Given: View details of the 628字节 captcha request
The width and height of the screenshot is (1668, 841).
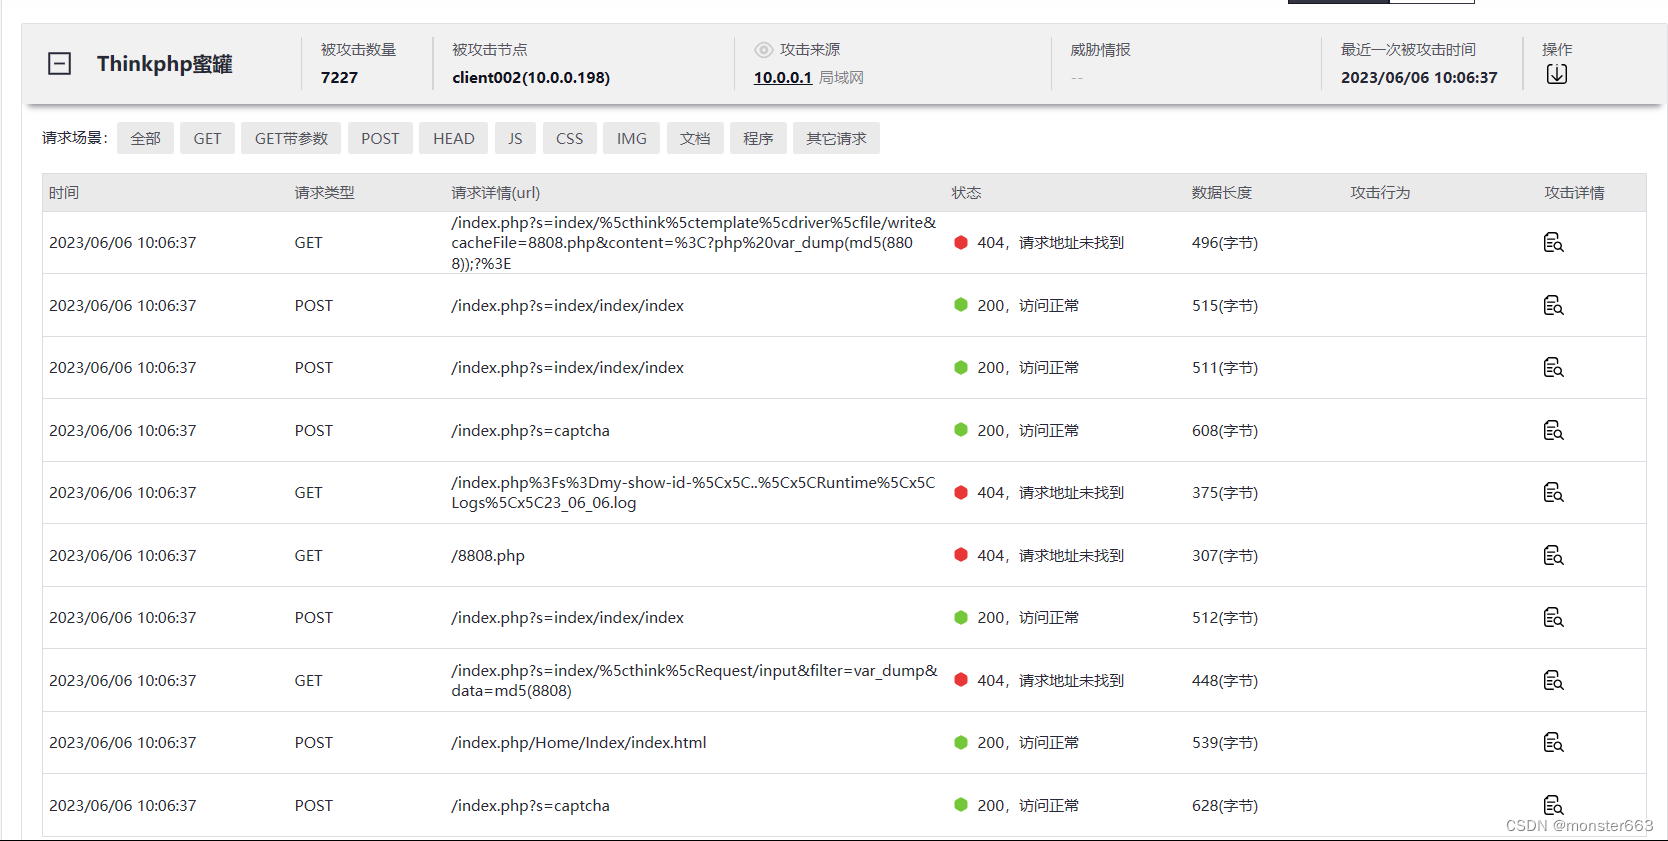Looking at the screenshot, I should tap(1553, 805).
